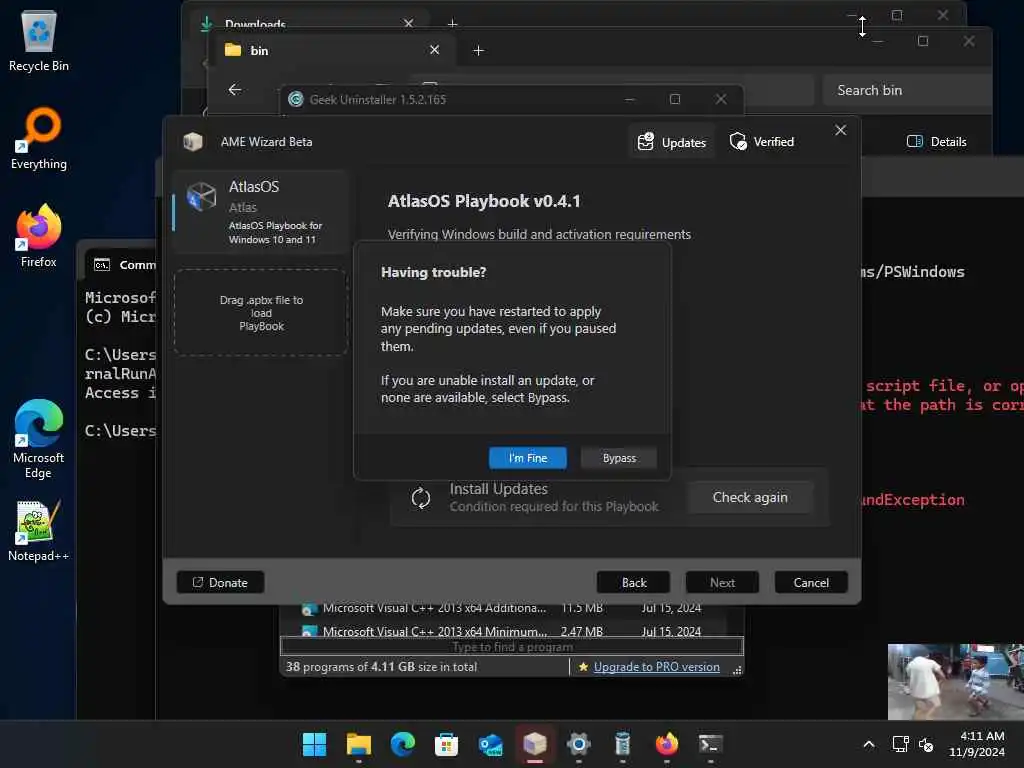Click Check again for Install Updates
The height and width of the screenshot is (768, 1024).
750,498
